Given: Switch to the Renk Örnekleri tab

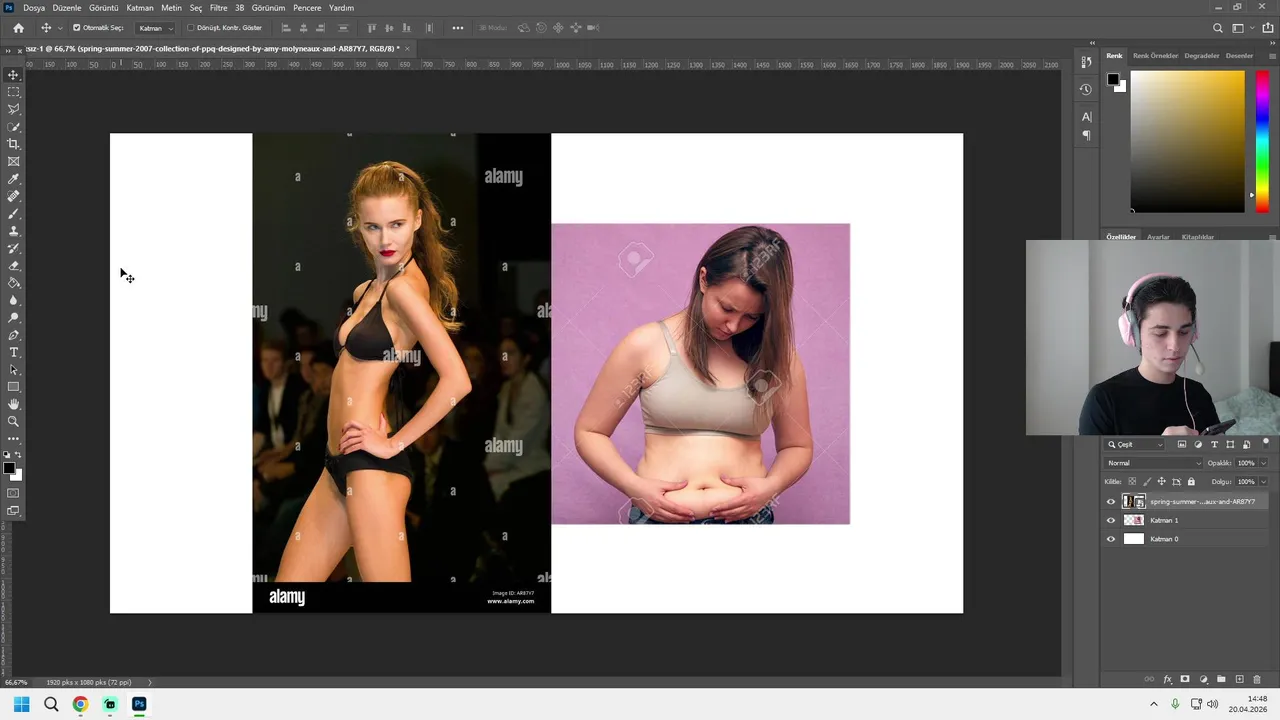Looking at the screenshot, I should [x=1155, y=56].
